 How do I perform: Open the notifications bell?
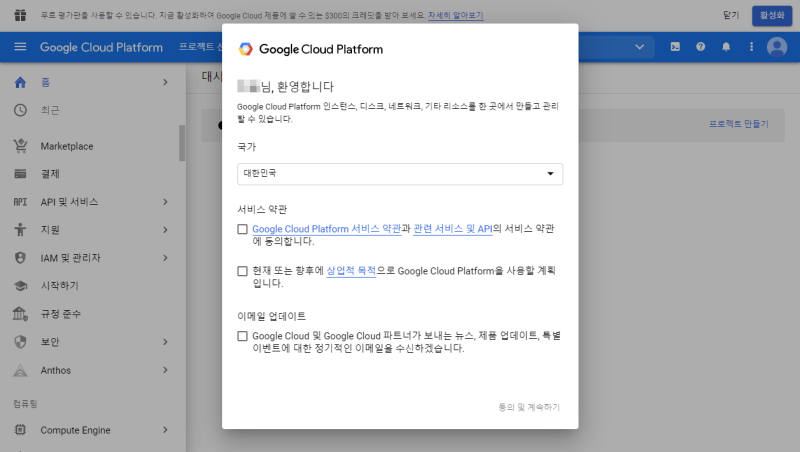point(726,47)
